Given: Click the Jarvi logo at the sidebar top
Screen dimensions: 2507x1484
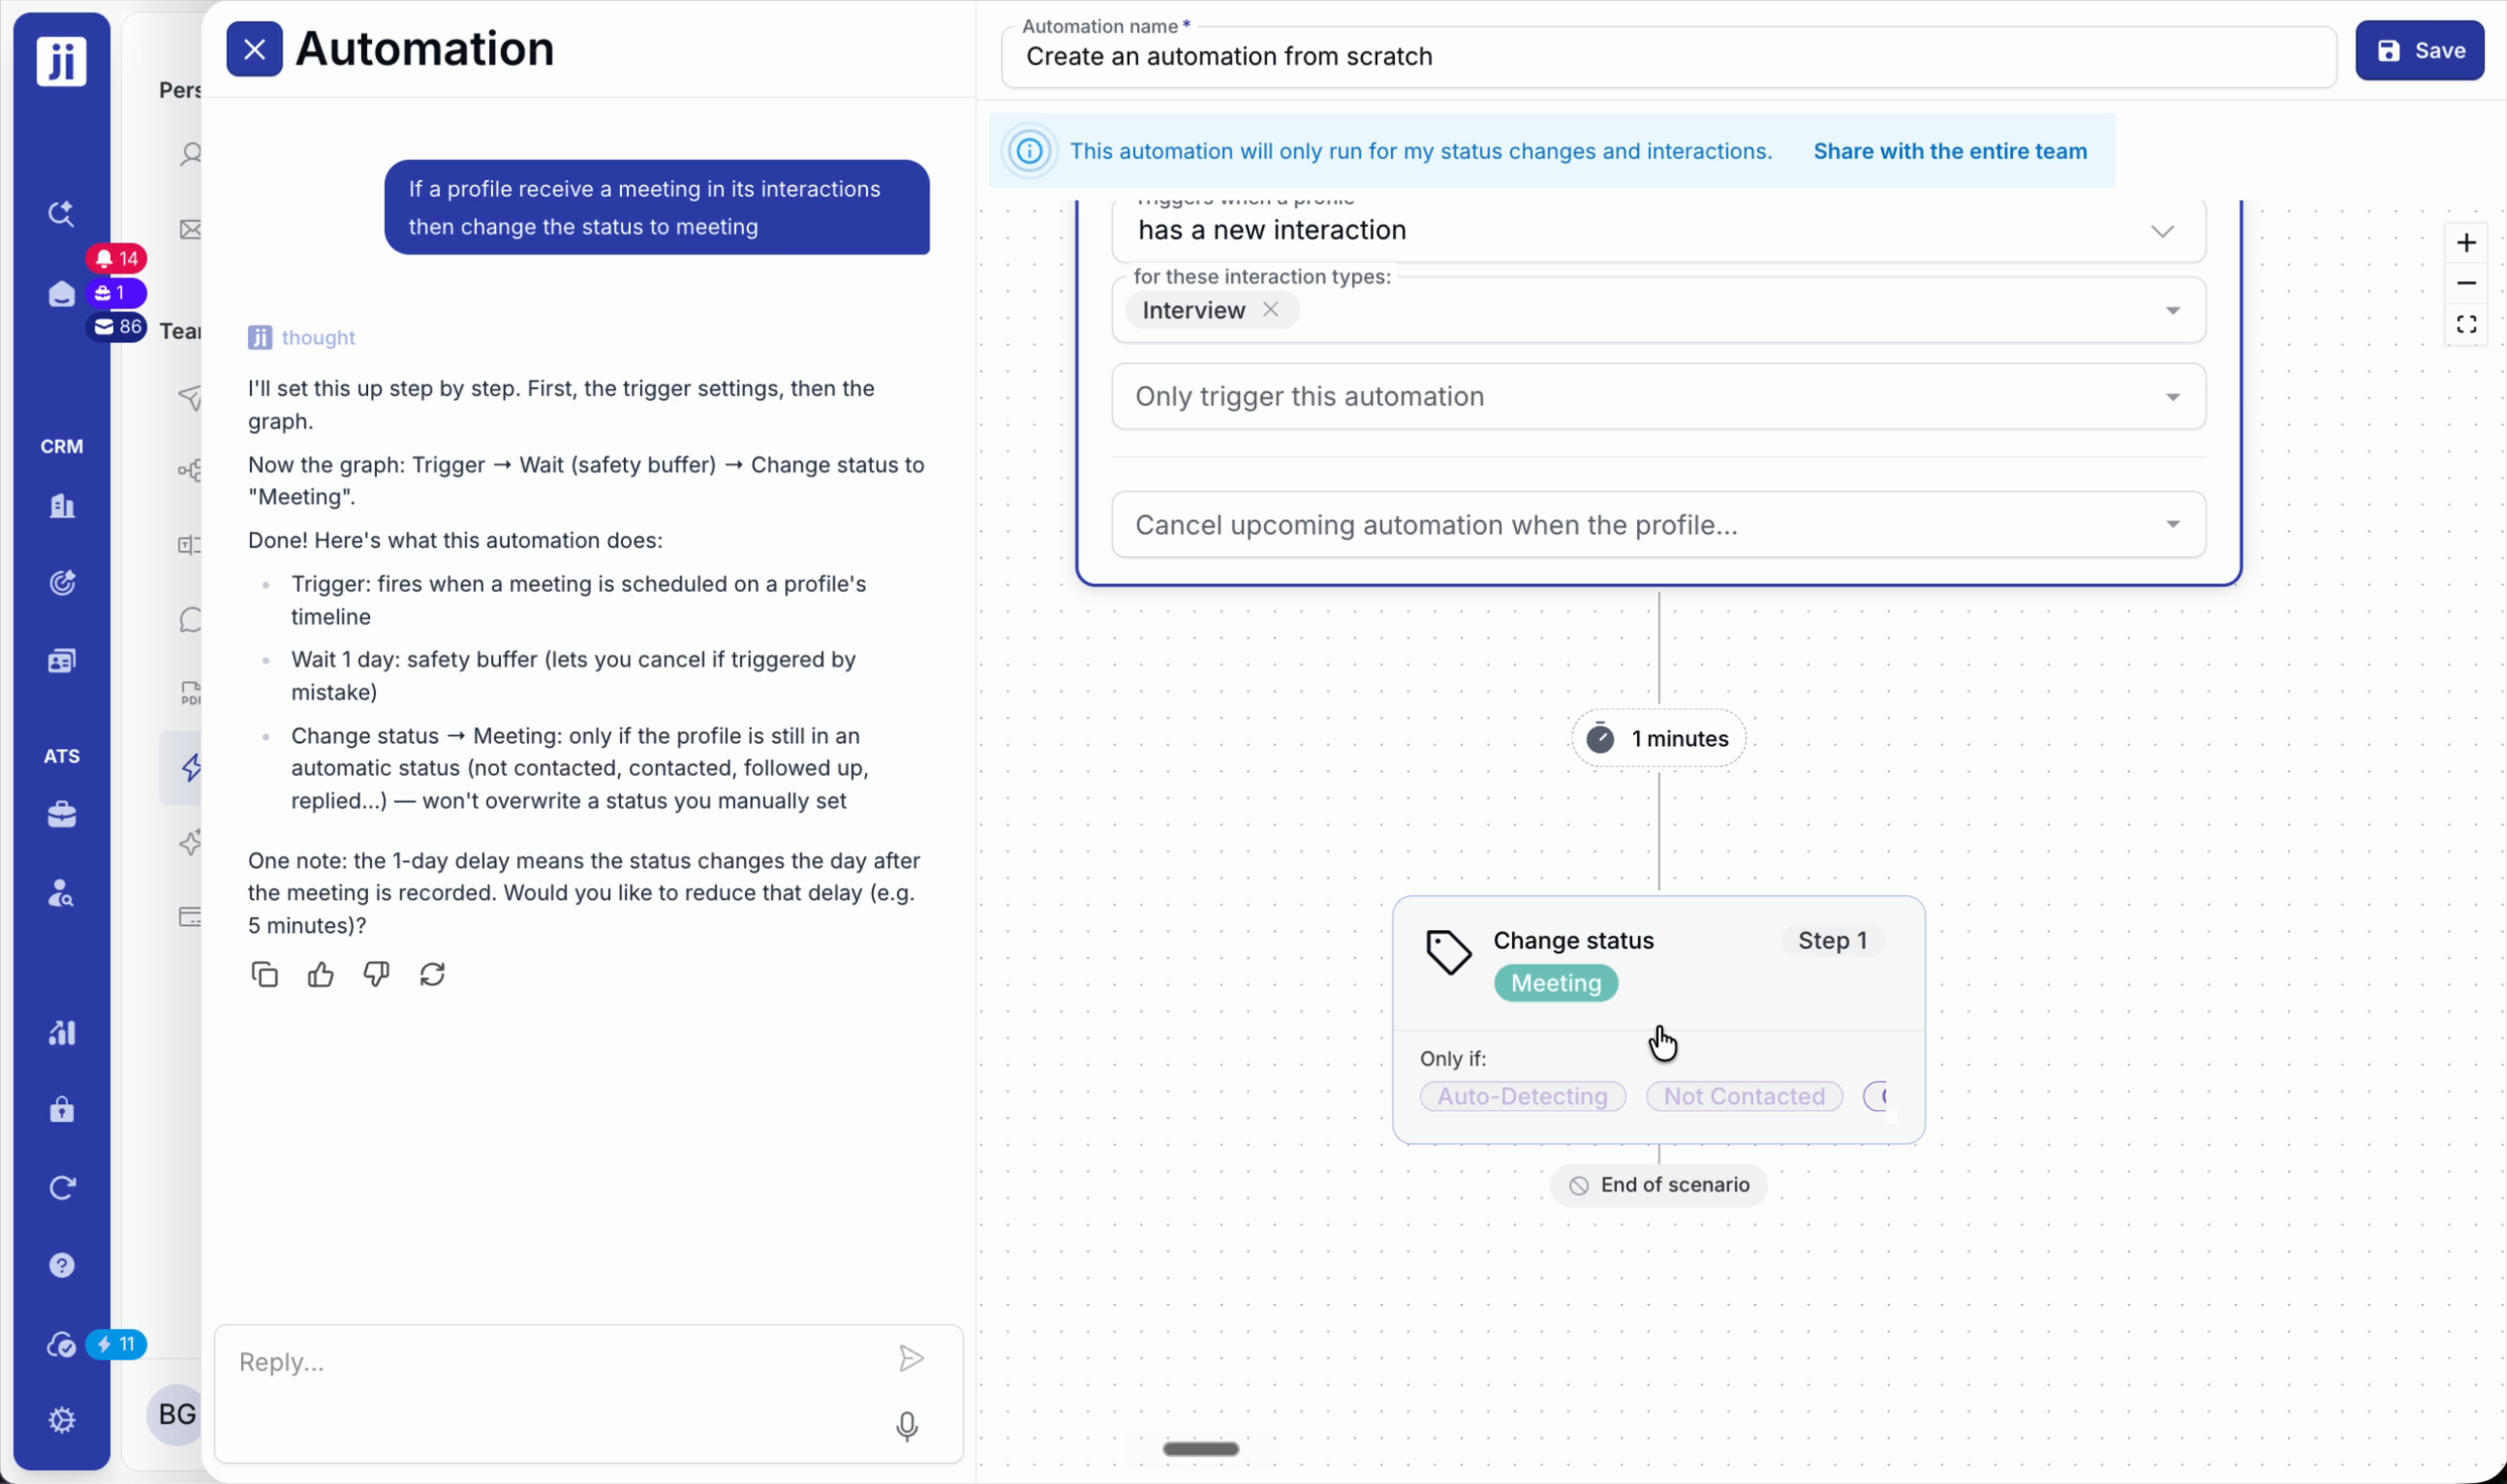Looking at the screenshot, I should (62, 61).
